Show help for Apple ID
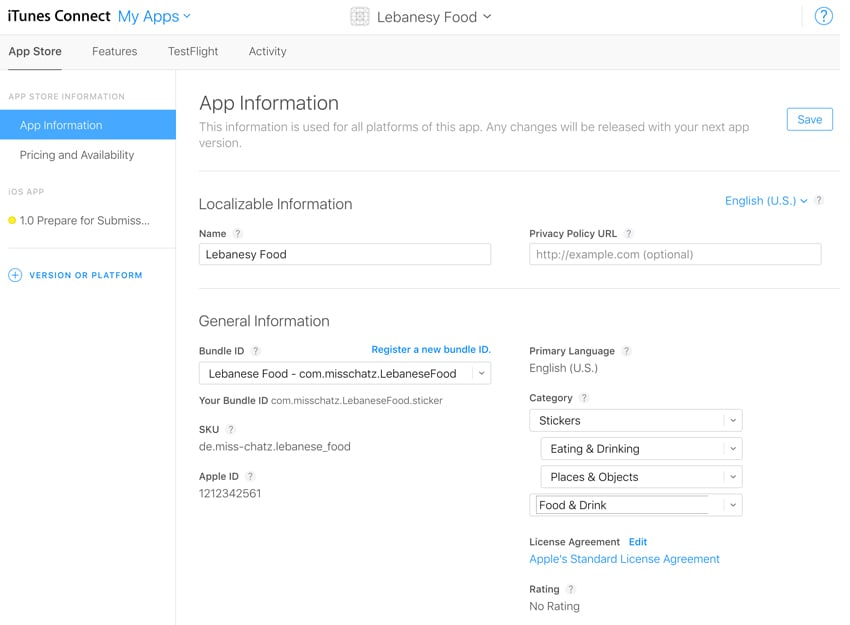Image resolution: width=850 pixels, height=625 pixels. pos(250,476)
